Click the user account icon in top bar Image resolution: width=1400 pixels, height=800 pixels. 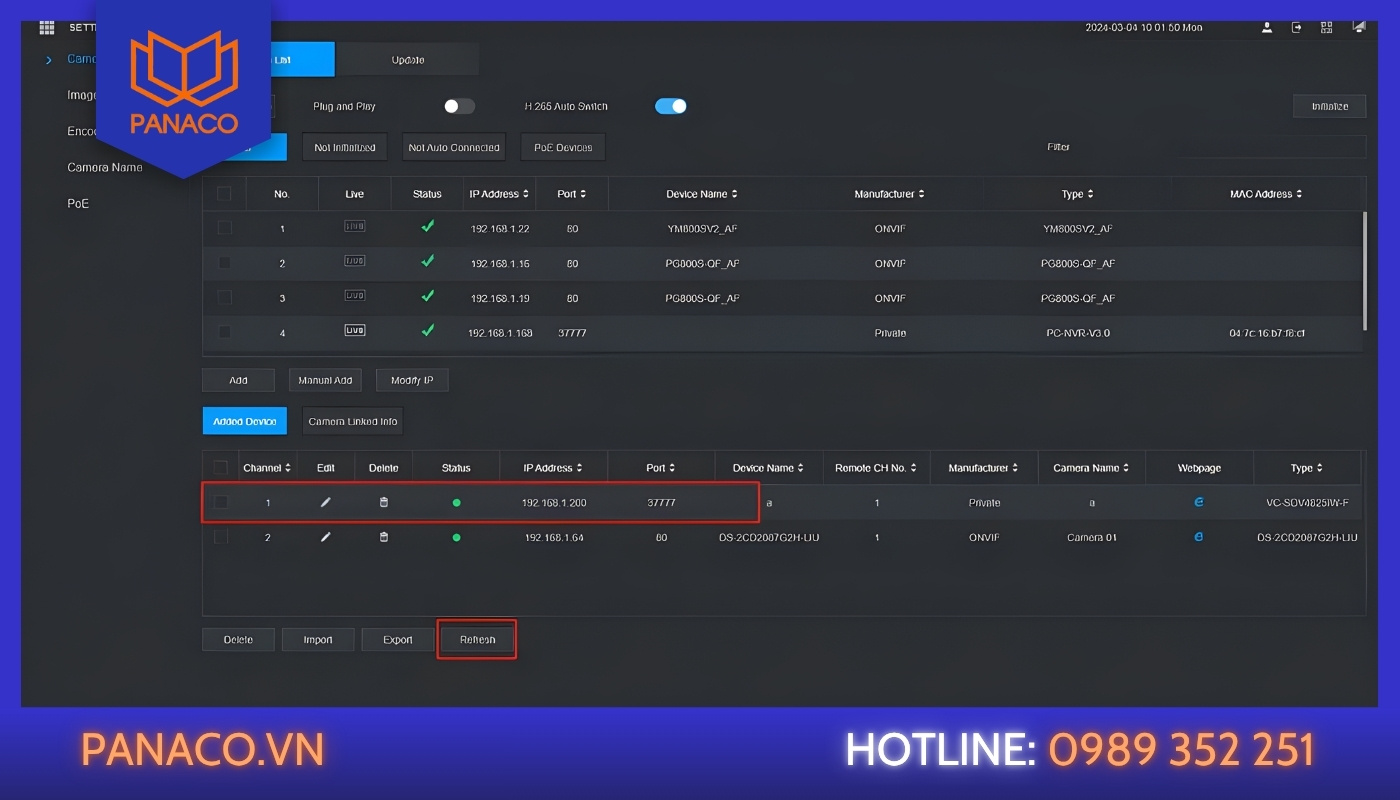point(1267,28)
